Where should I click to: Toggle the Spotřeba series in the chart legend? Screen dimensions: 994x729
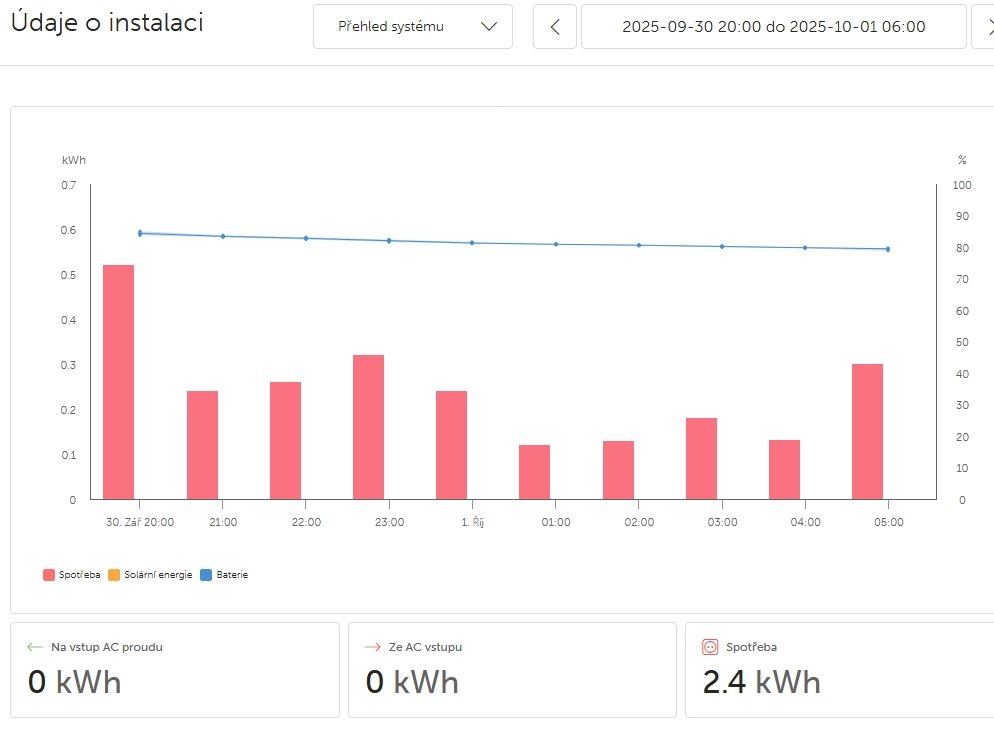click(x=80, y=575)
